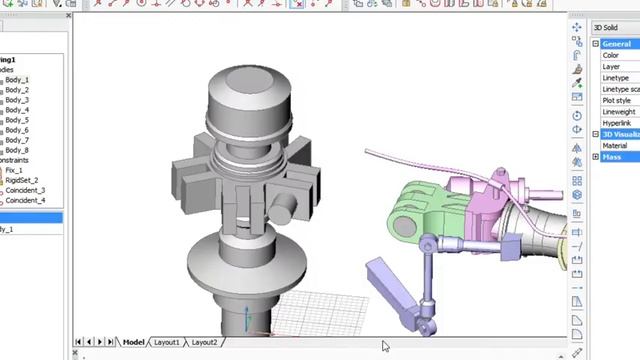Select the Coincident_4 constraint
Image resolution: width=640 pixels, height=360 pixels.
25,200
